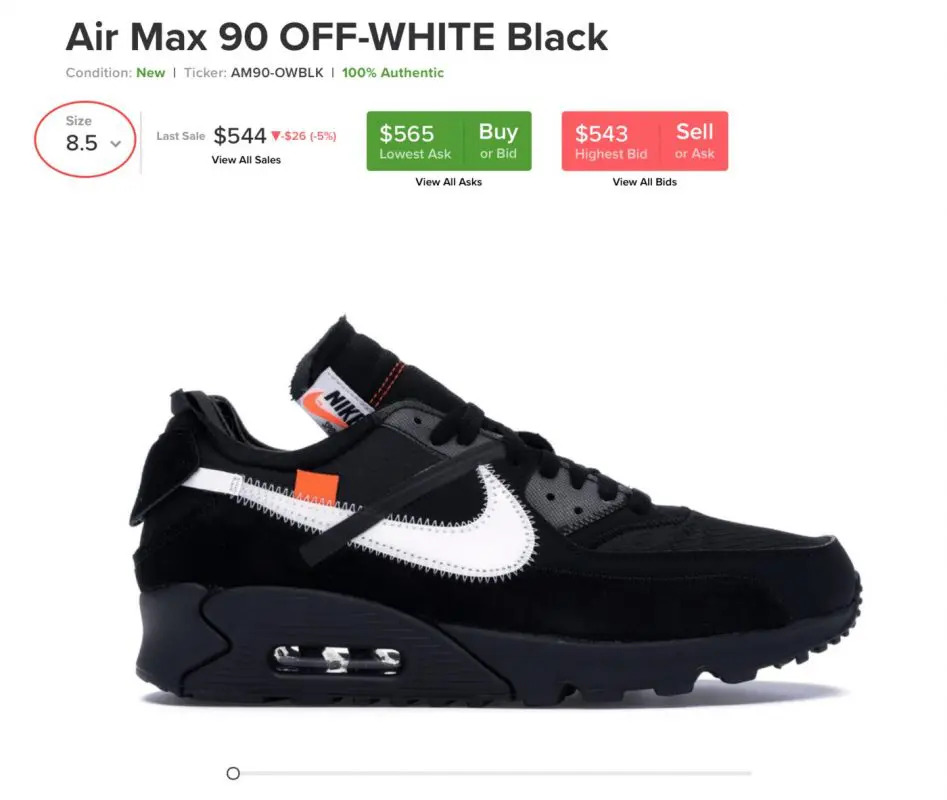
Task: Click the $544 last sale price
Action: tap(240, 136)
